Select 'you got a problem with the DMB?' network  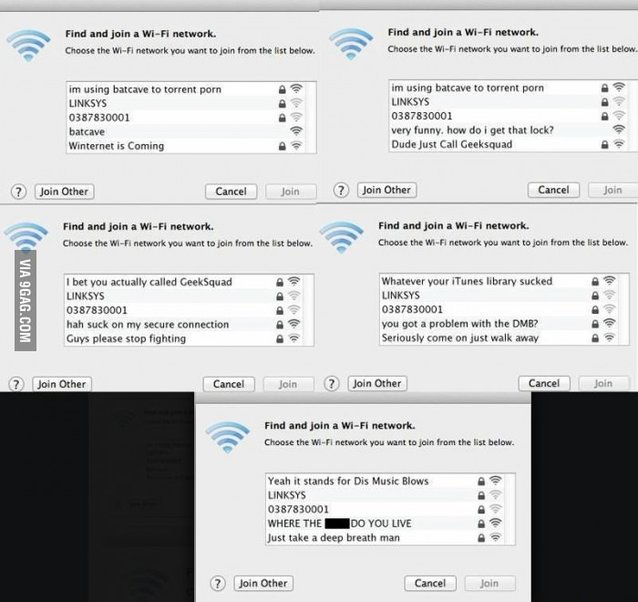499,323
